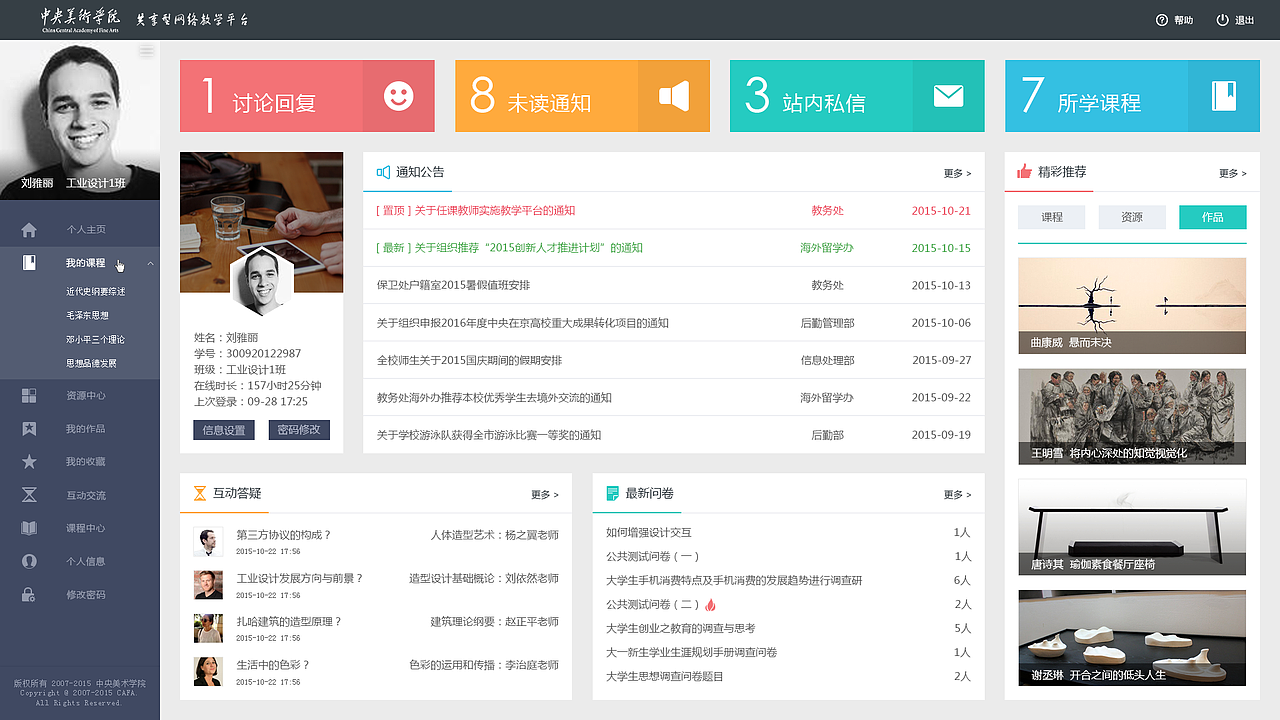Screen dimensions: 1280x720
Task: Click the 退出 power icon to log out
Action: point(1222,19)
